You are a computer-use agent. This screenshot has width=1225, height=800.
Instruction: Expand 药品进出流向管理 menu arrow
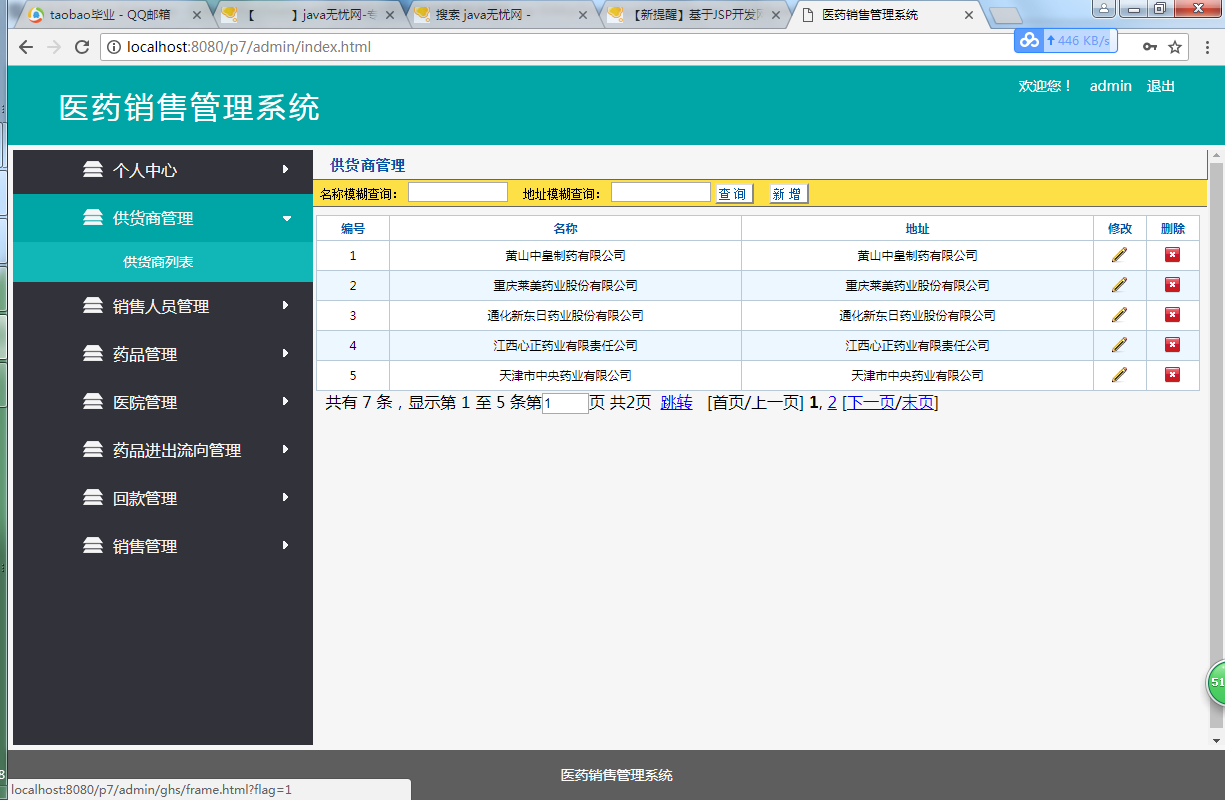click(x=286, y=449)
